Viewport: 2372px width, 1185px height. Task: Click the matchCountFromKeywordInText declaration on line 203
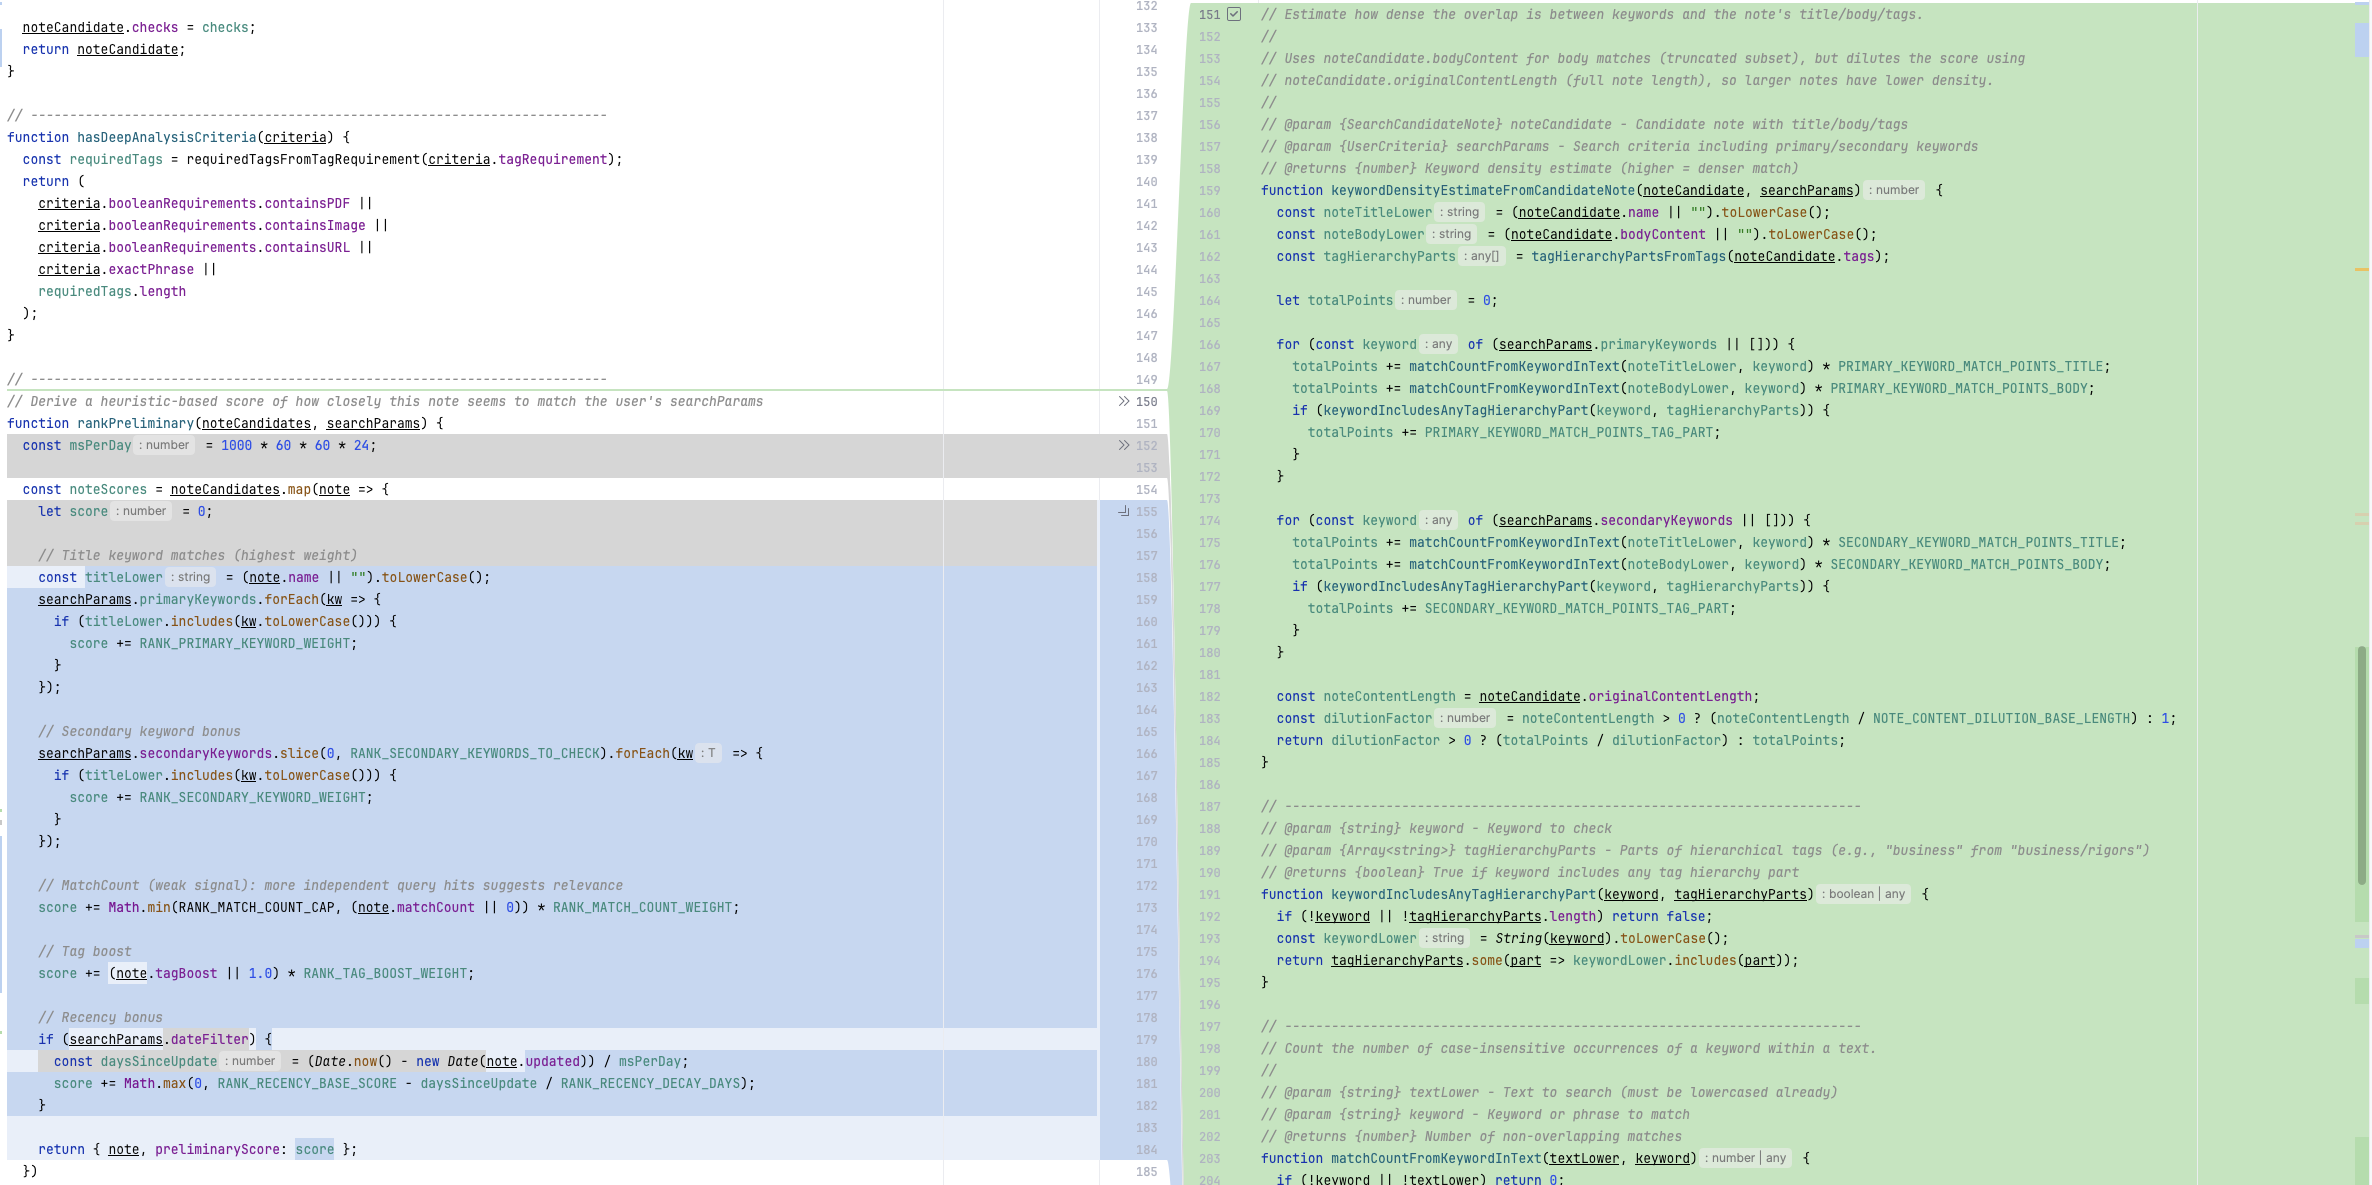point(1435,1158)
